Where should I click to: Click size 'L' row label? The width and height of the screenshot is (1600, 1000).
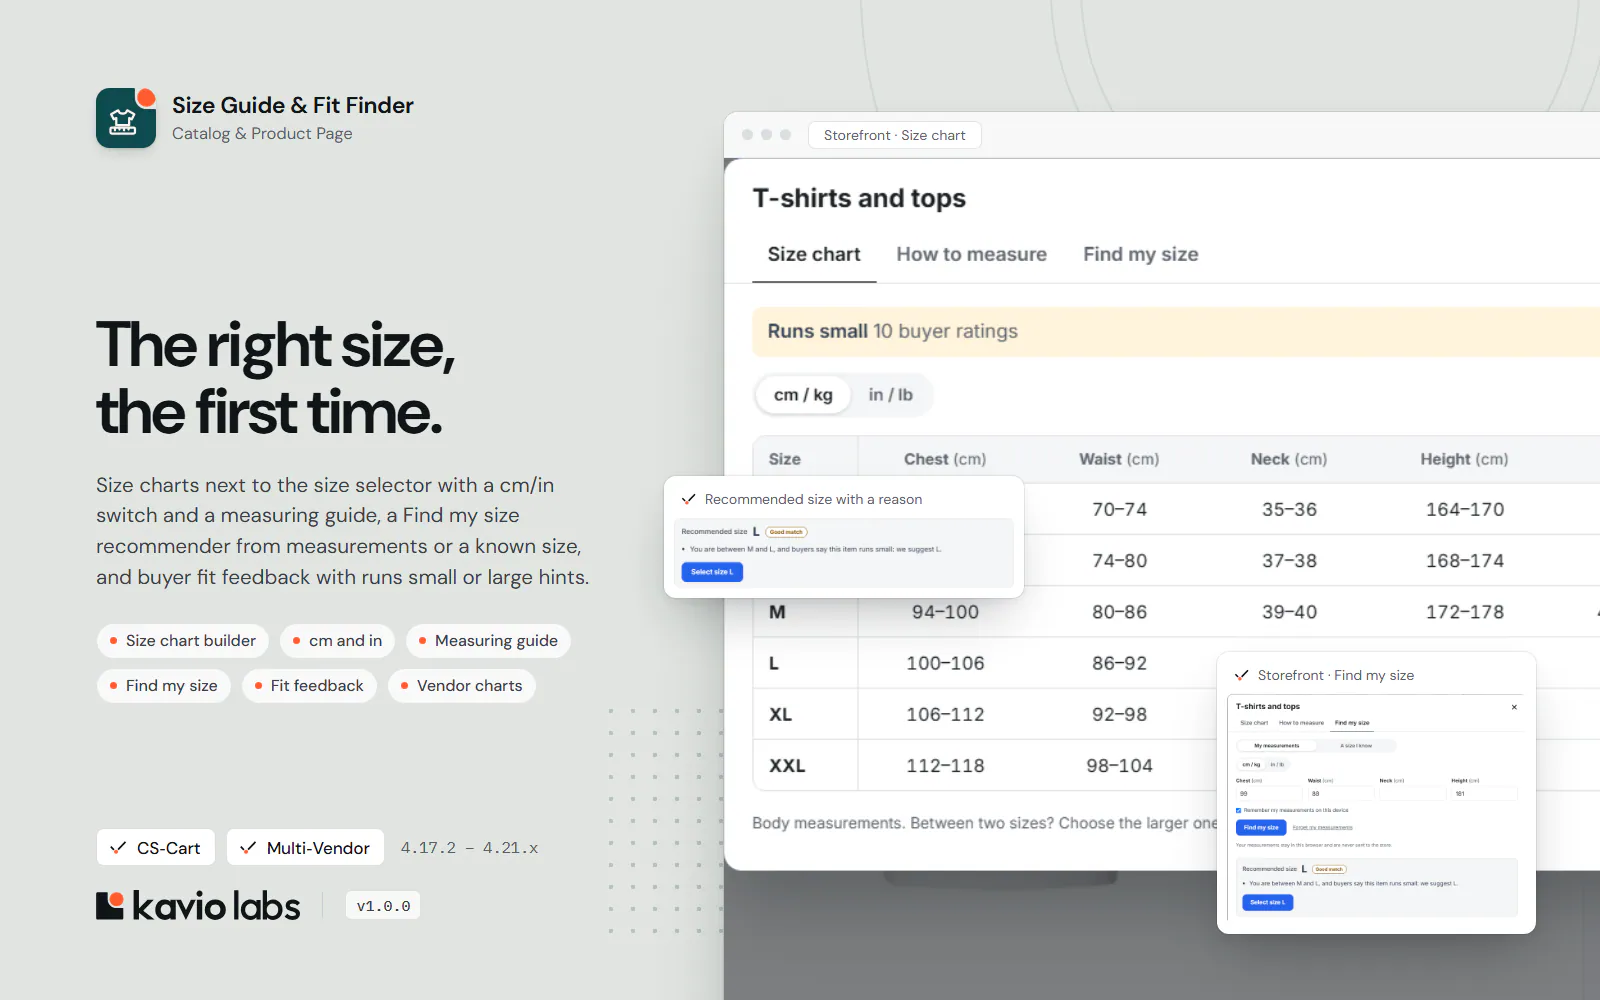(x=774, y=663)
